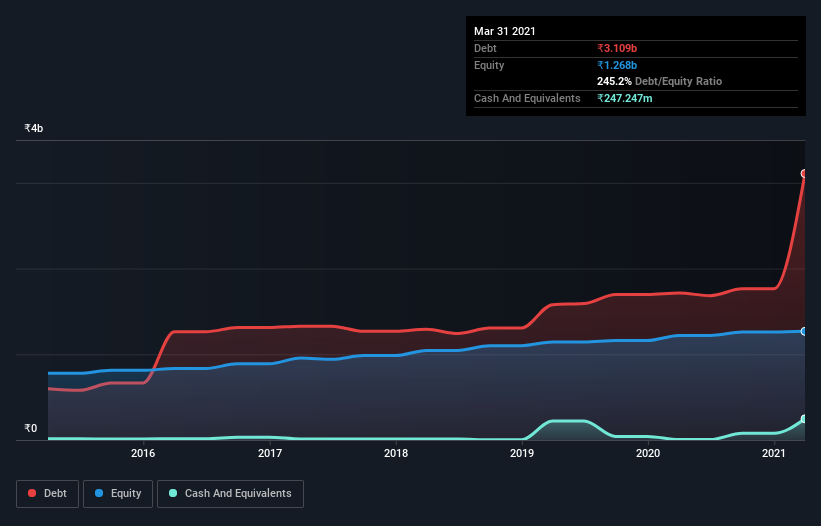Click the 2021 x-axis label

click(x=774, y=453)
